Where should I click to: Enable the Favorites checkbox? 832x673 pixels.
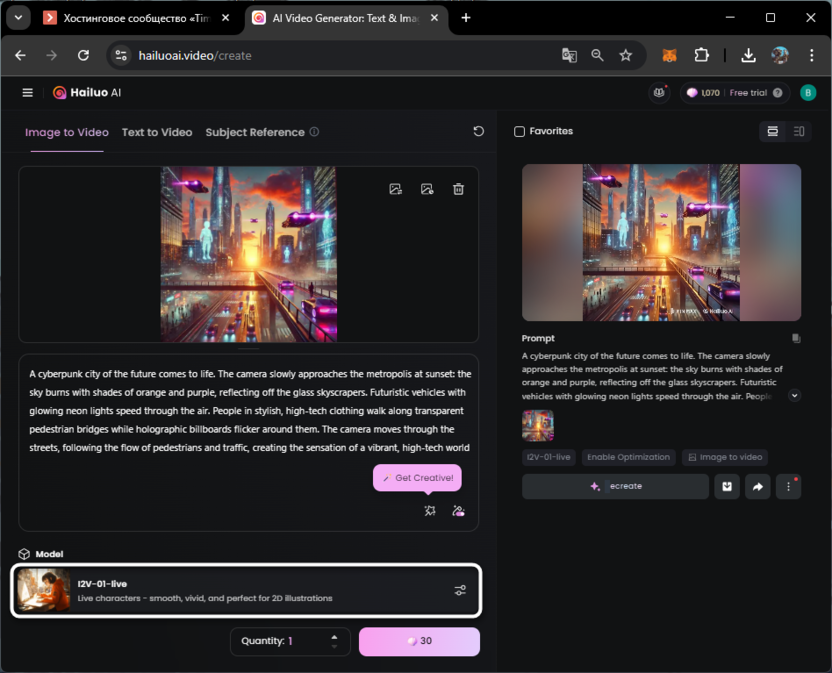pyautogui.click(x=519, y=132)
